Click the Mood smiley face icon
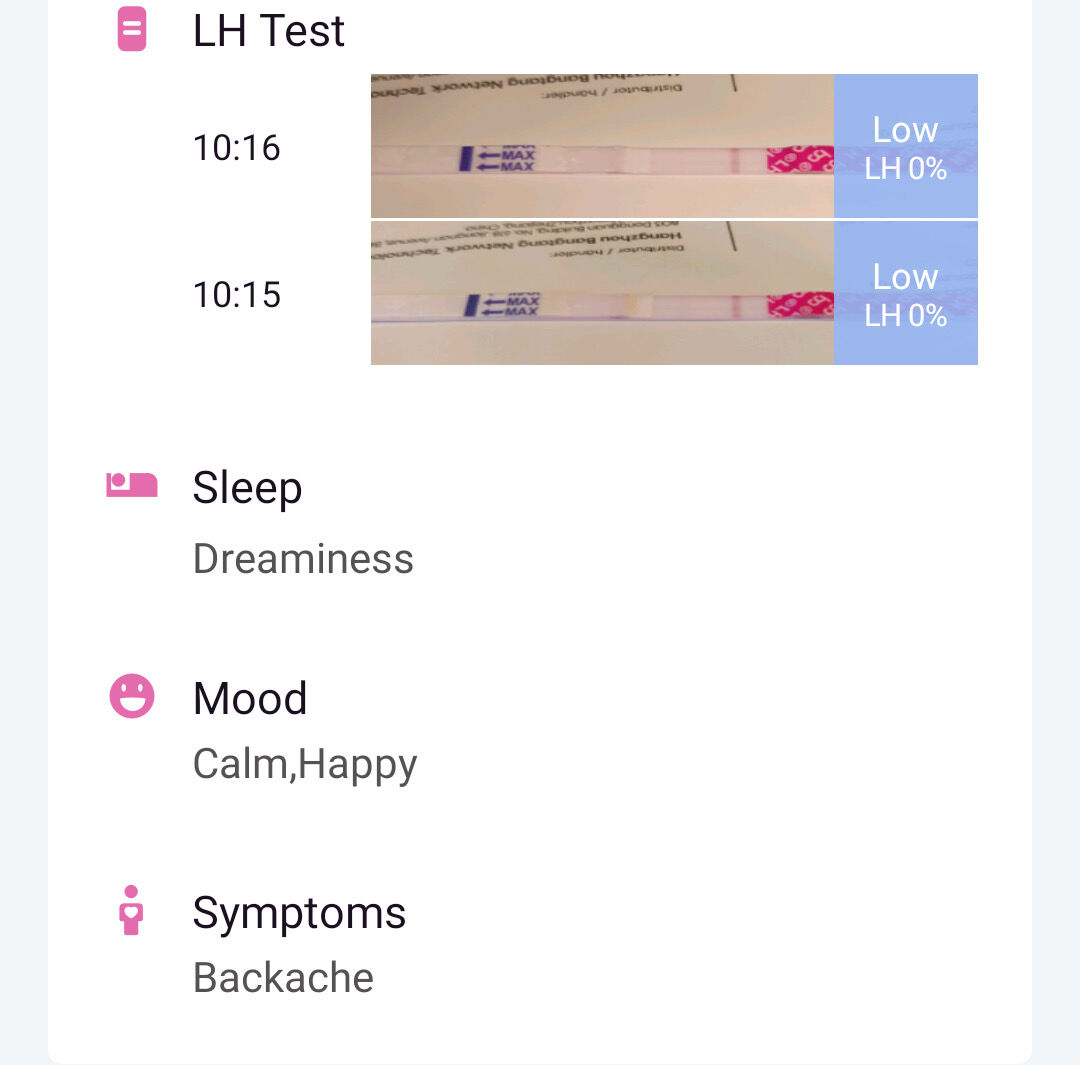 click(x=132, y=696)
